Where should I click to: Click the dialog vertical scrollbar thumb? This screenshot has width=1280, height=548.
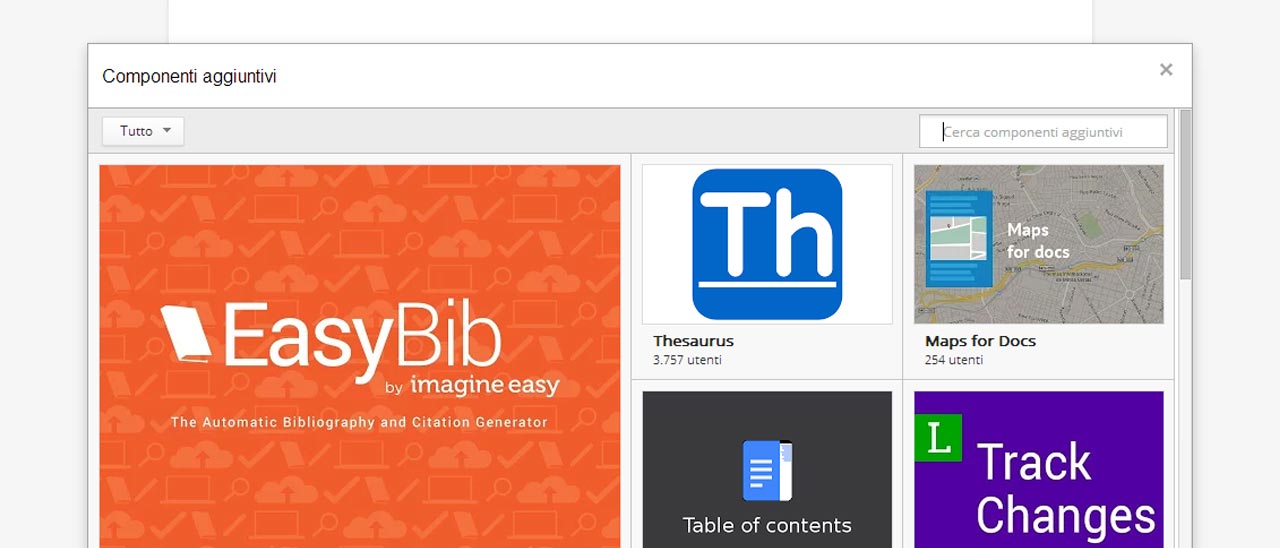1185,195
